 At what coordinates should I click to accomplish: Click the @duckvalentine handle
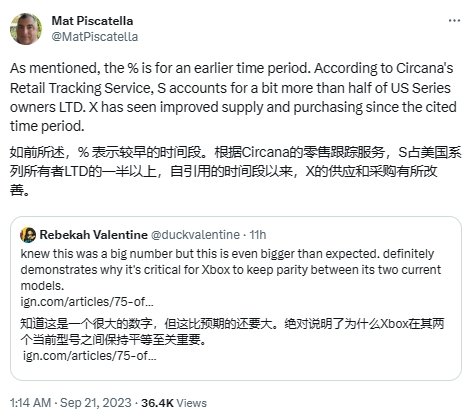[195, 235]
